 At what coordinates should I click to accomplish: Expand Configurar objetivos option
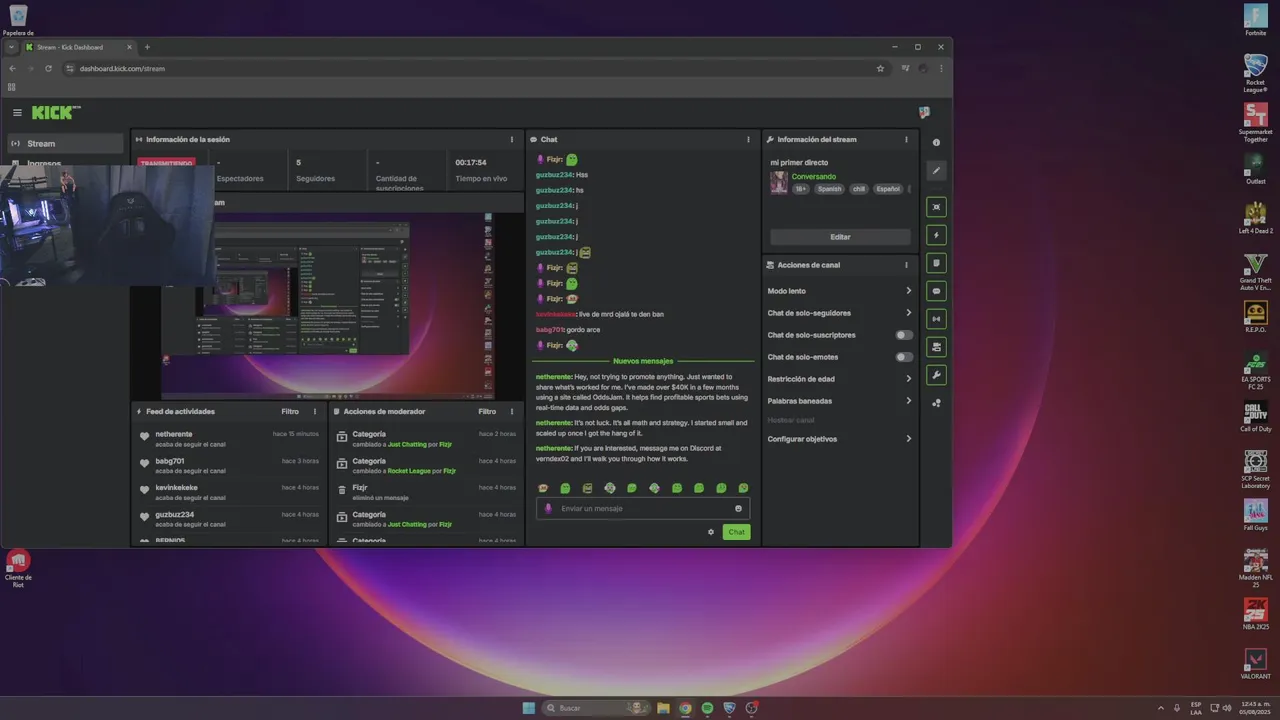tap(840, 439)
